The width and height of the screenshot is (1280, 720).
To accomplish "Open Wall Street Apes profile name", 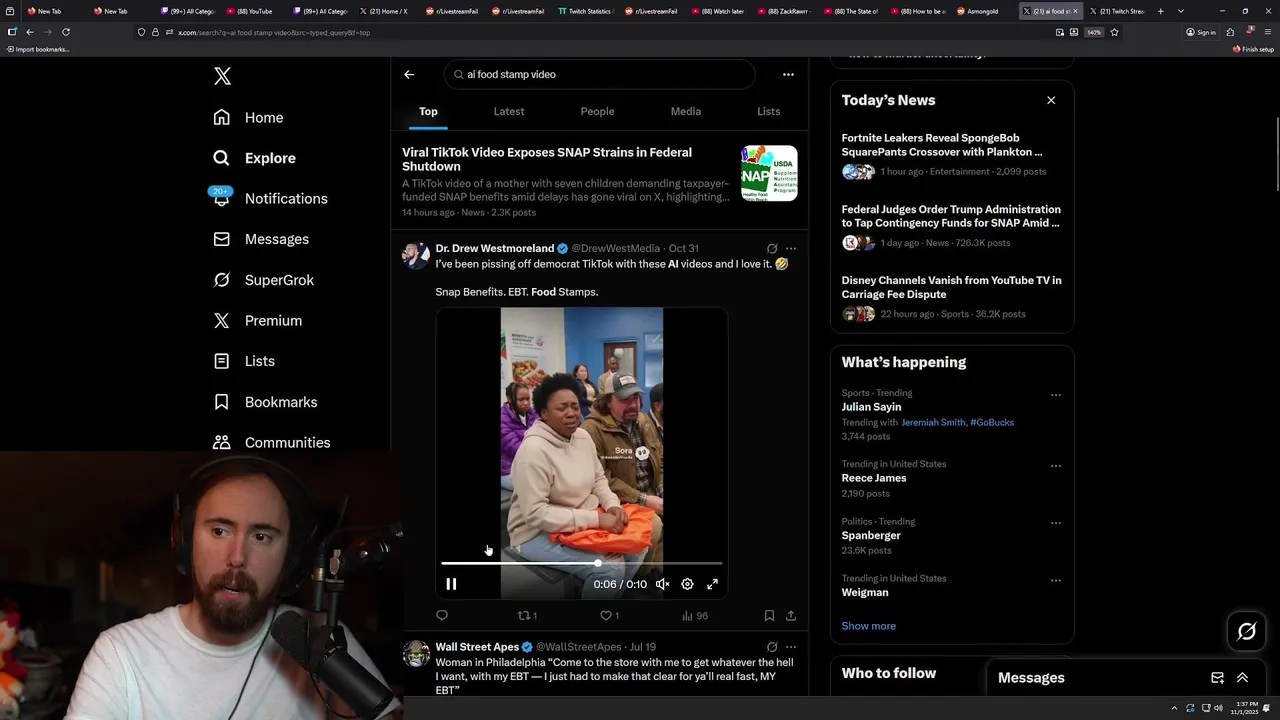I will pyautogui.click(x=477, y=647).
